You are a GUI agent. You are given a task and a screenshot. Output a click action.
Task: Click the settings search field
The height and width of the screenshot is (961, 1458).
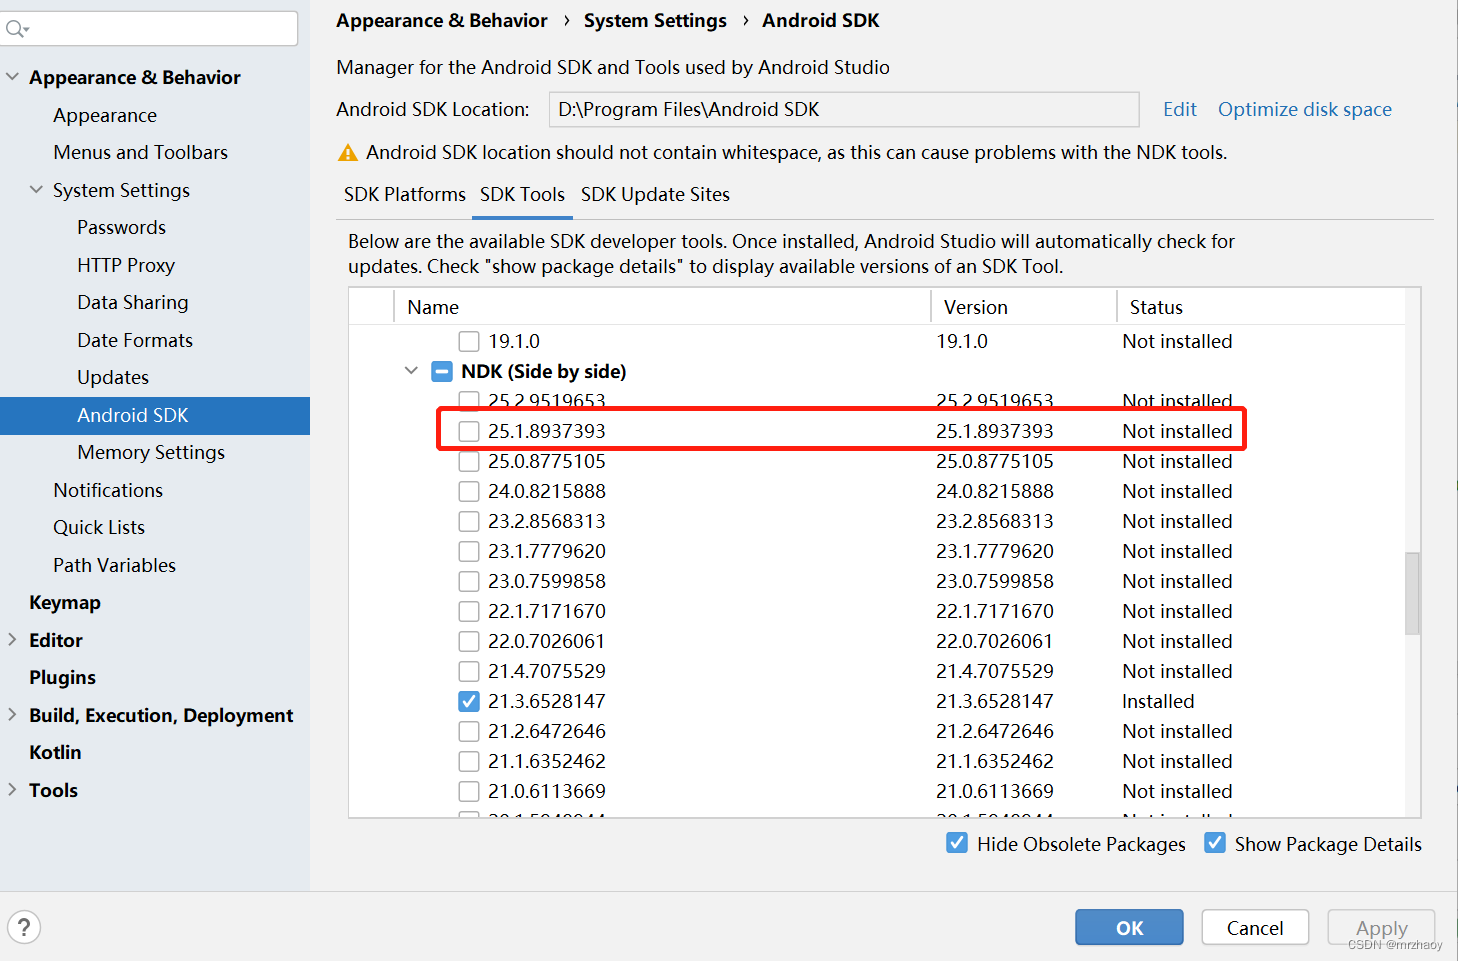click(150, 29)
